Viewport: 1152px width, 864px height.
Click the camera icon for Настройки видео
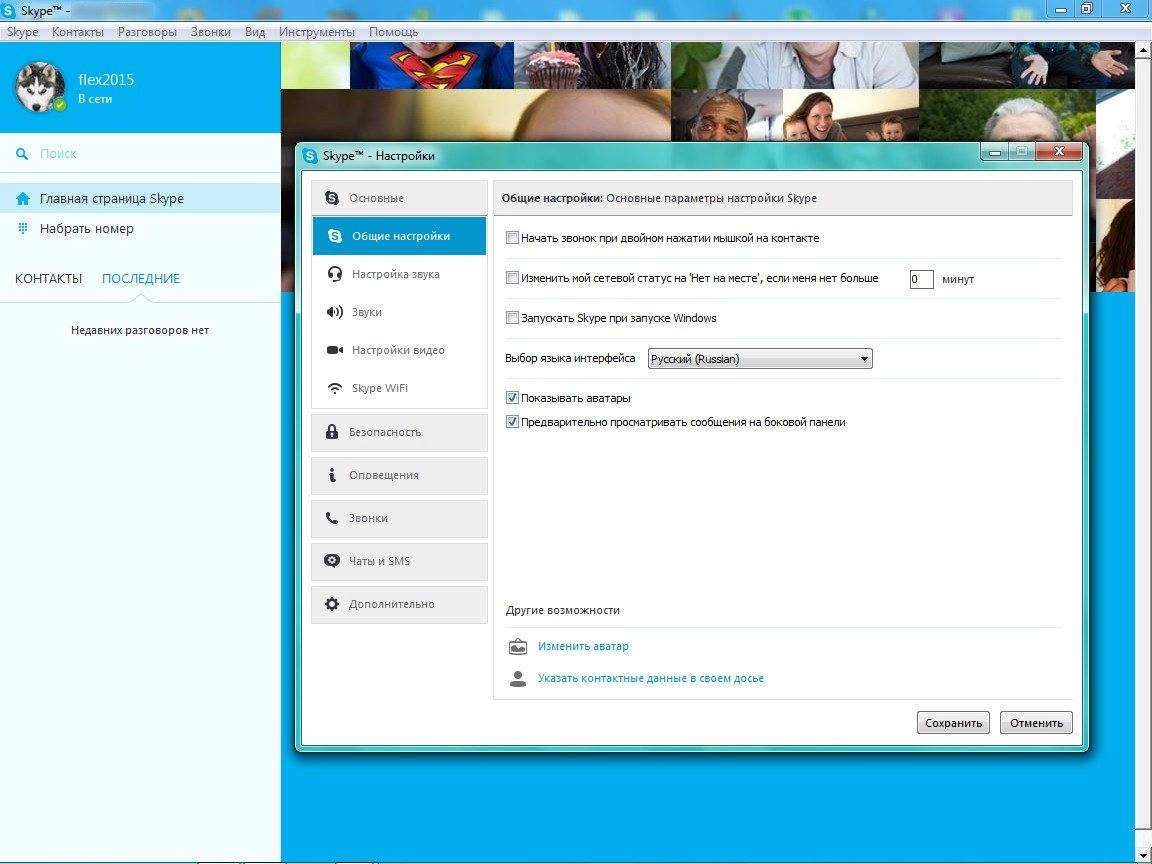[x=334, y=350]
